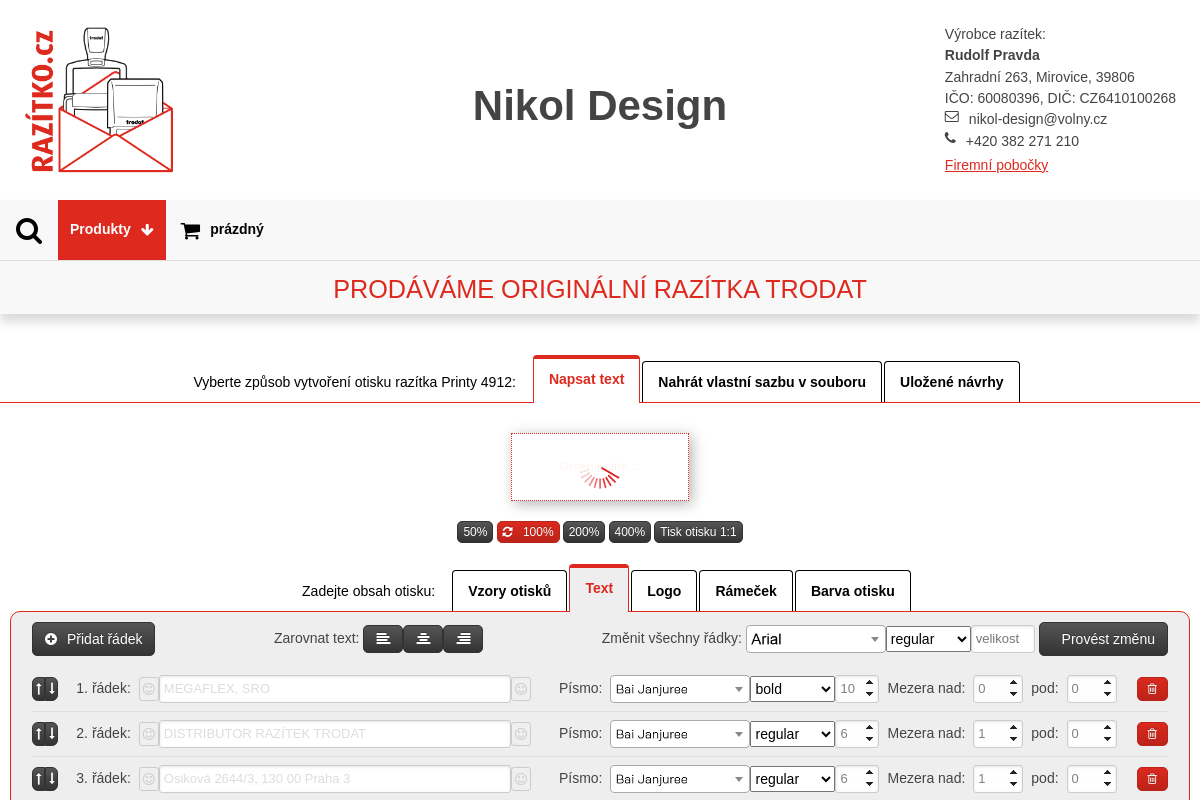Click the stamp imprint preview
1200x800 pixels.
(600, 467)
